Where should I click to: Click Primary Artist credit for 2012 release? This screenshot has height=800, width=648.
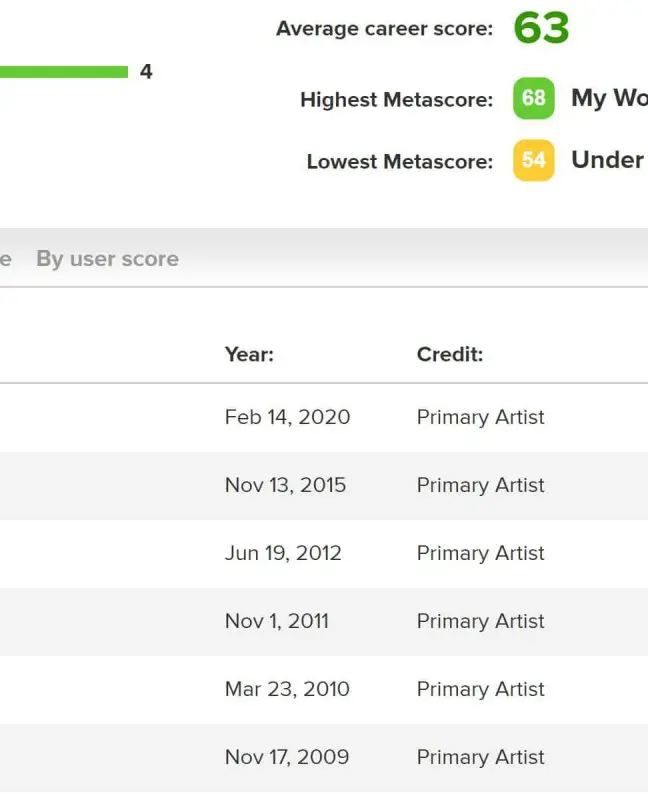[x=480, y=553]
